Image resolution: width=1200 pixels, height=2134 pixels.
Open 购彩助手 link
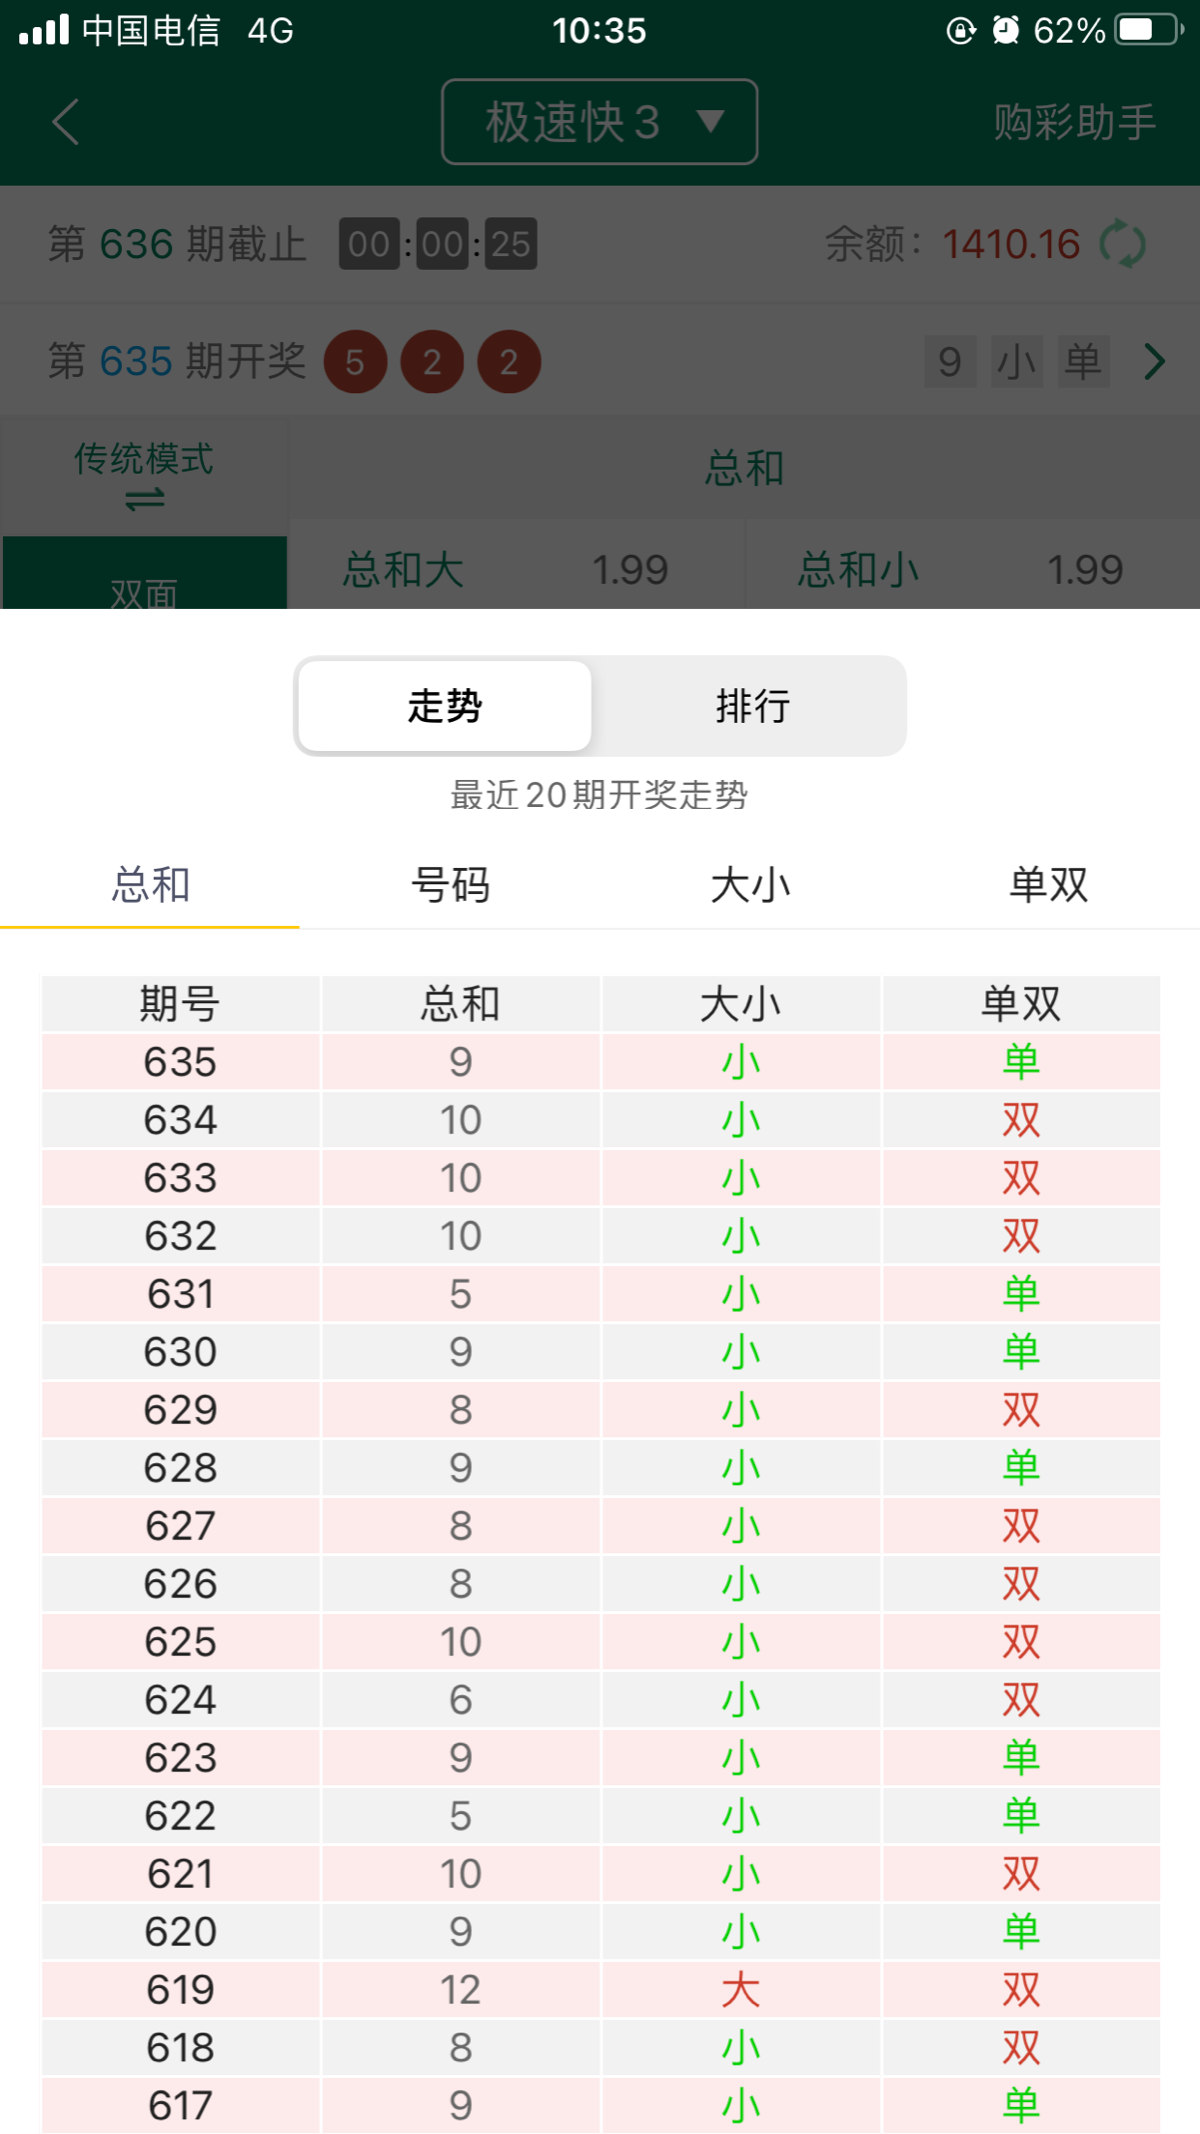click(1074, 123)
